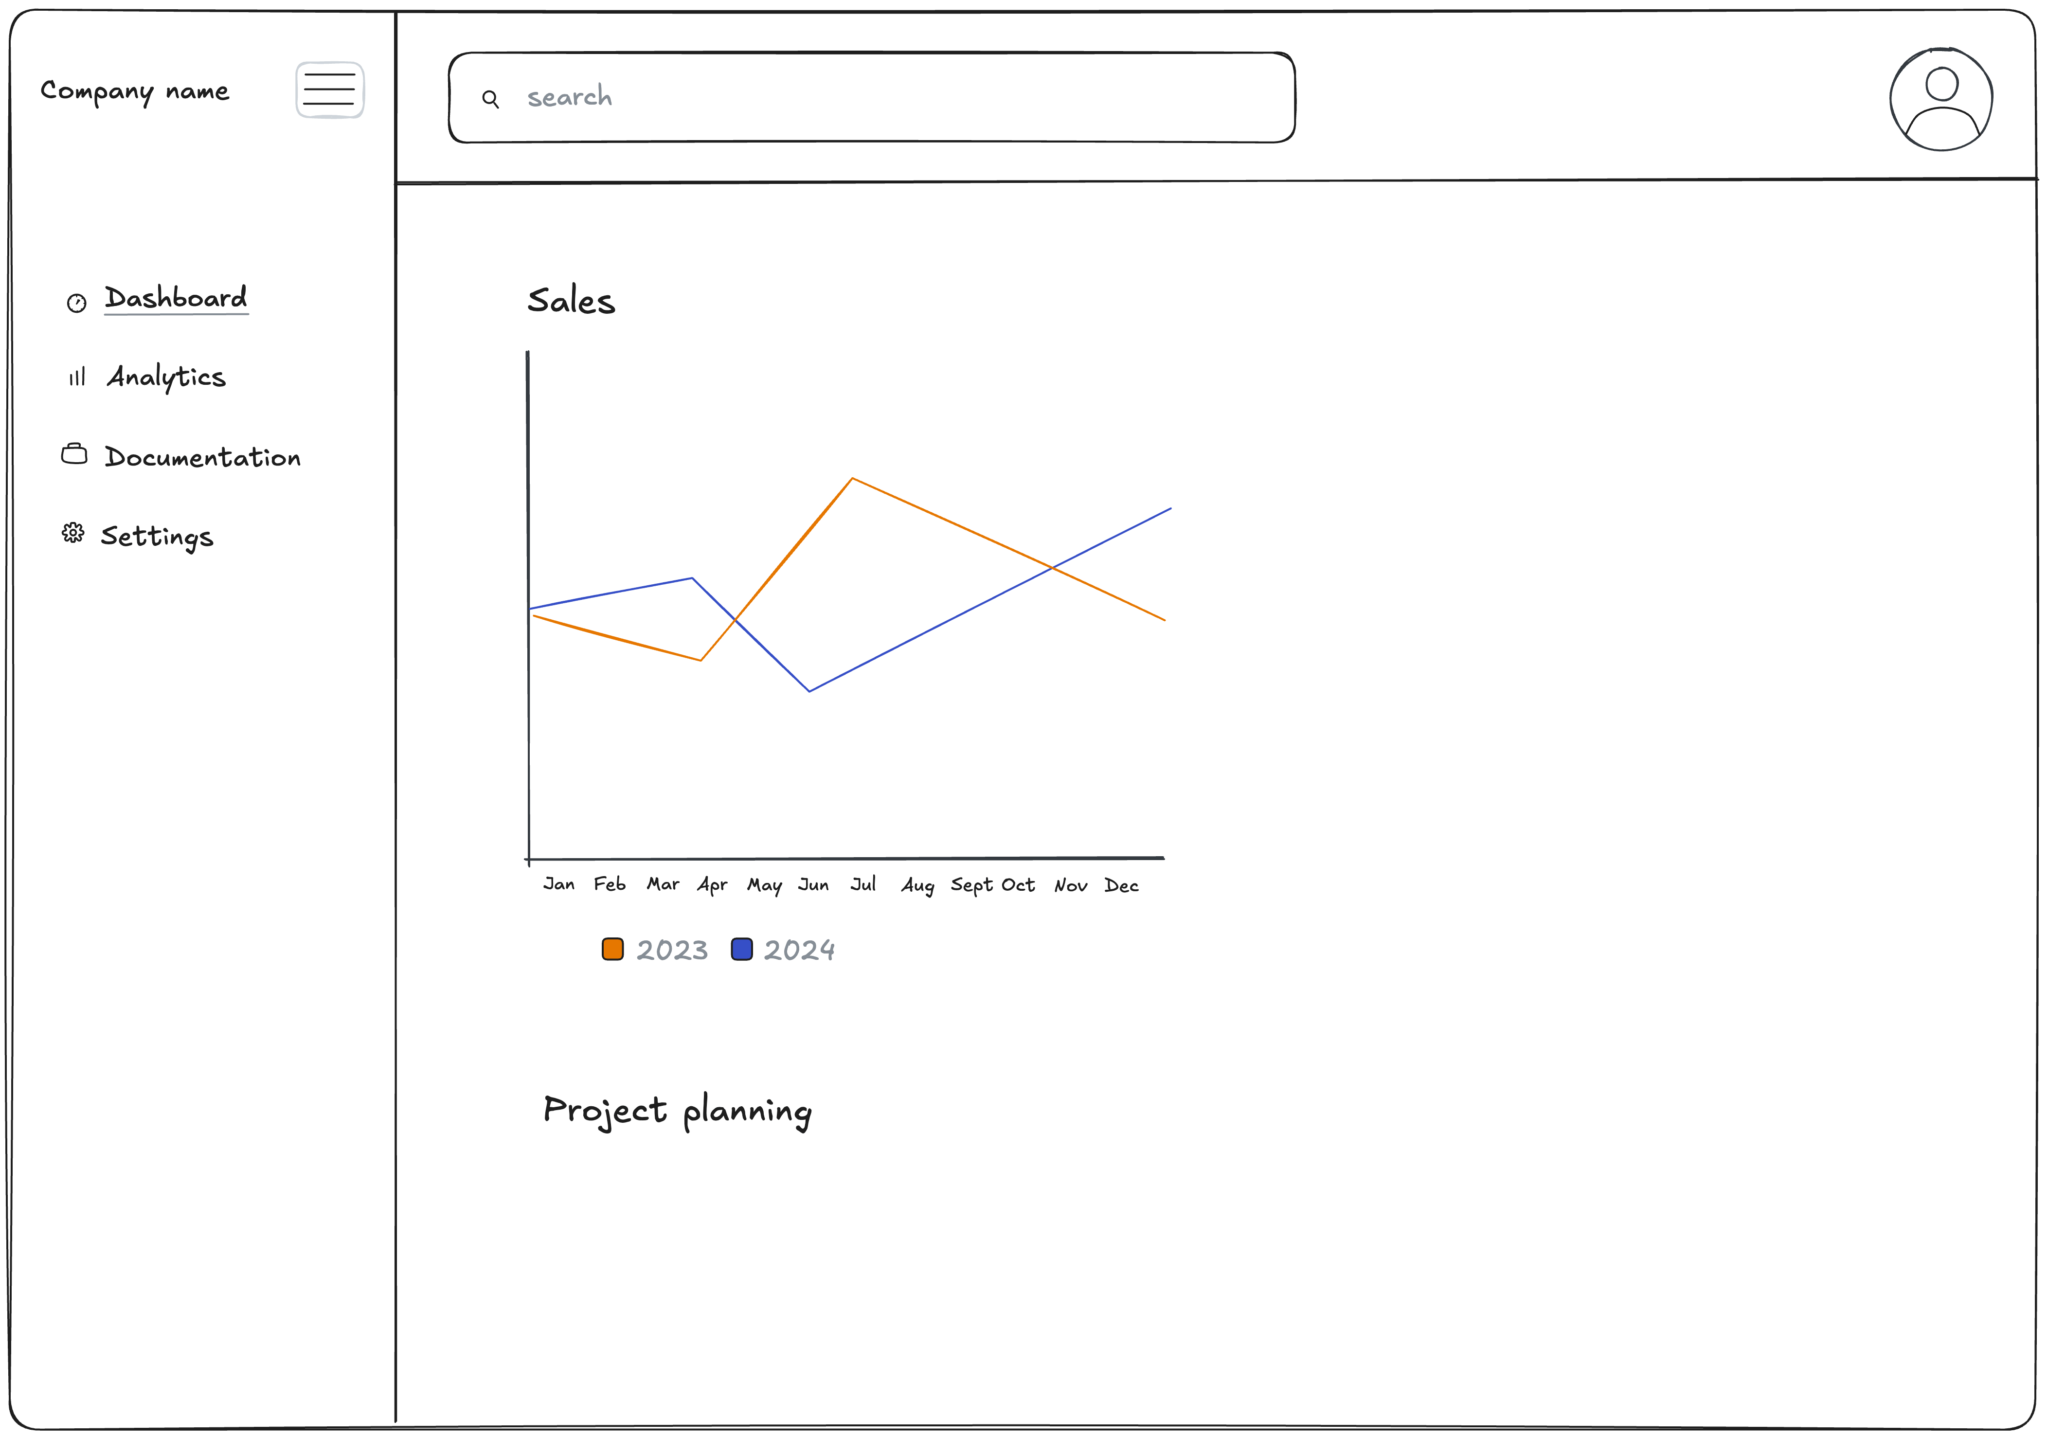Viewport: 2048px width, 1439px height.
Task: Click the blue 2024 legend swatch
Action: click(x=742, y=949)
